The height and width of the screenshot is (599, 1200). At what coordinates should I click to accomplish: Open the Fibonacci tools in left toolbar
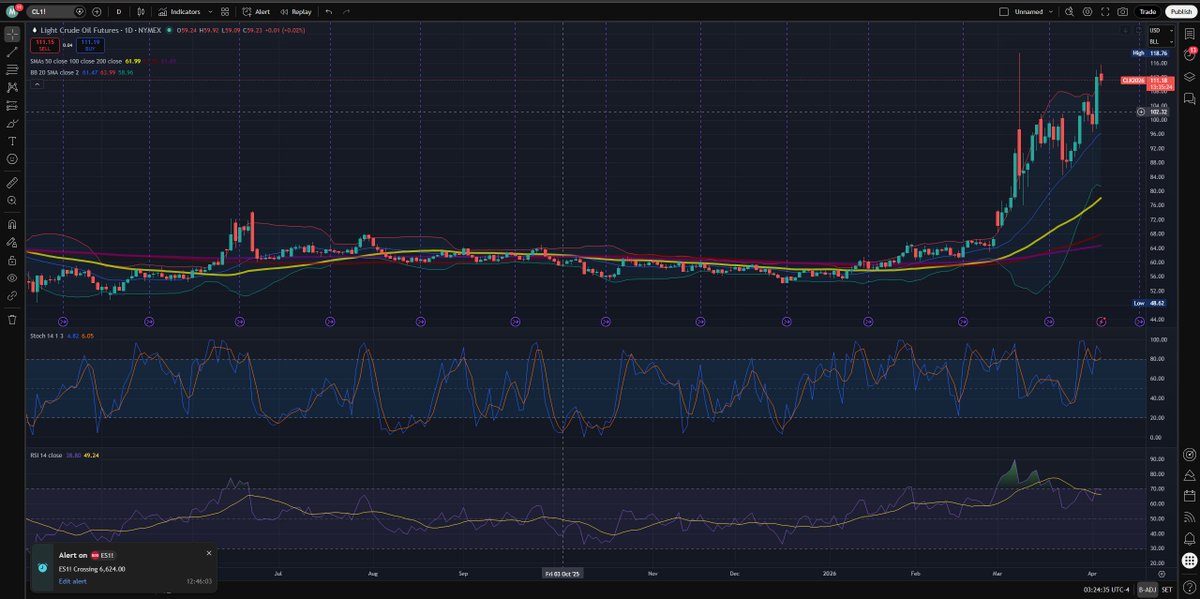tap(12, 70)
